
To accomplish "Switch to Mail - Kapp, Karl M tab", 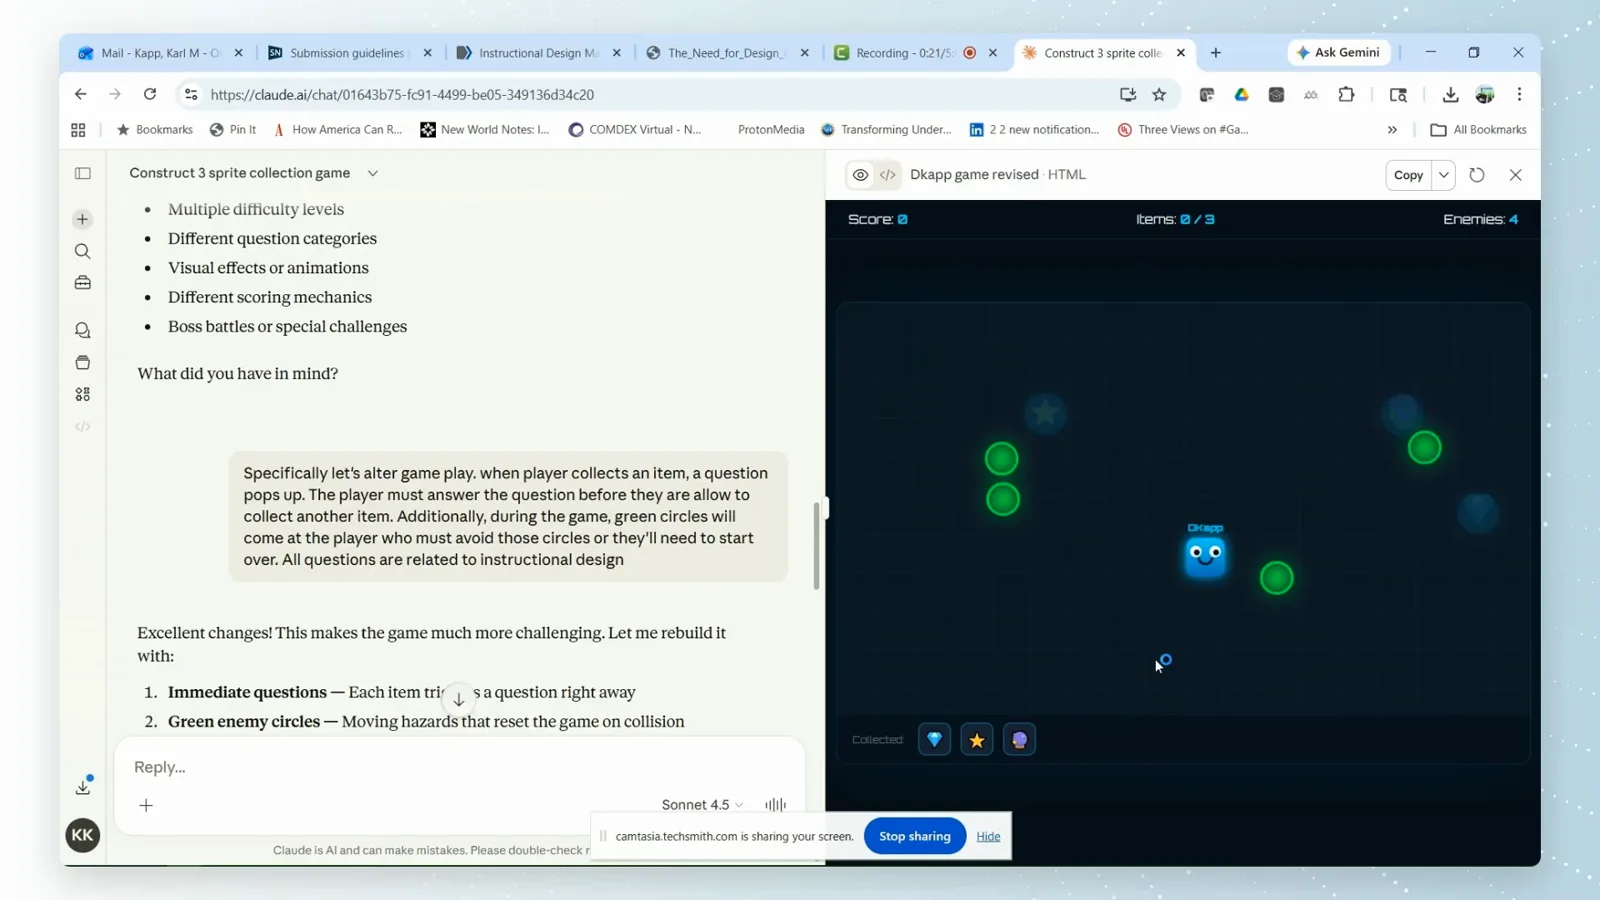I will click(160, 53).
